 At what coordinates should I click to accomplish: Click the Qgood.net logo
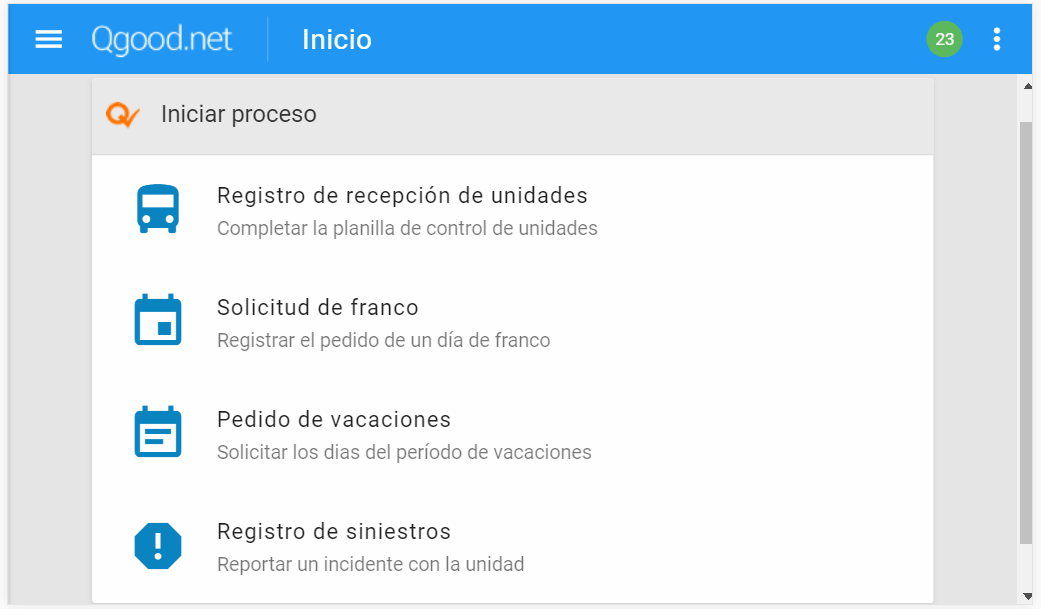[162, 39]
